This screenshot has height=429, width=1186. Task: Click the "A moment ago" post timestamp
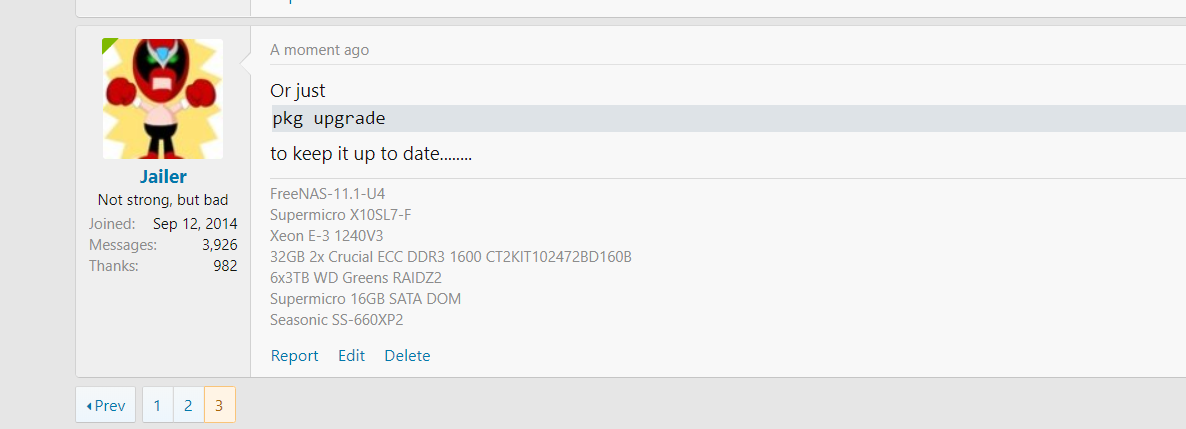319,50
